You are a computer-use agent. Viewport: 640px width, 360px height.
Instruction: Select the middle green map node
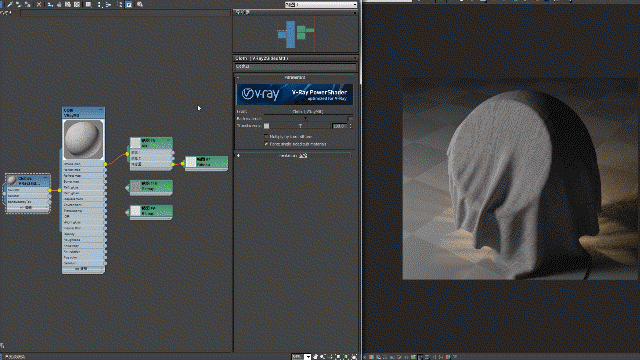[x=151, y=187]
